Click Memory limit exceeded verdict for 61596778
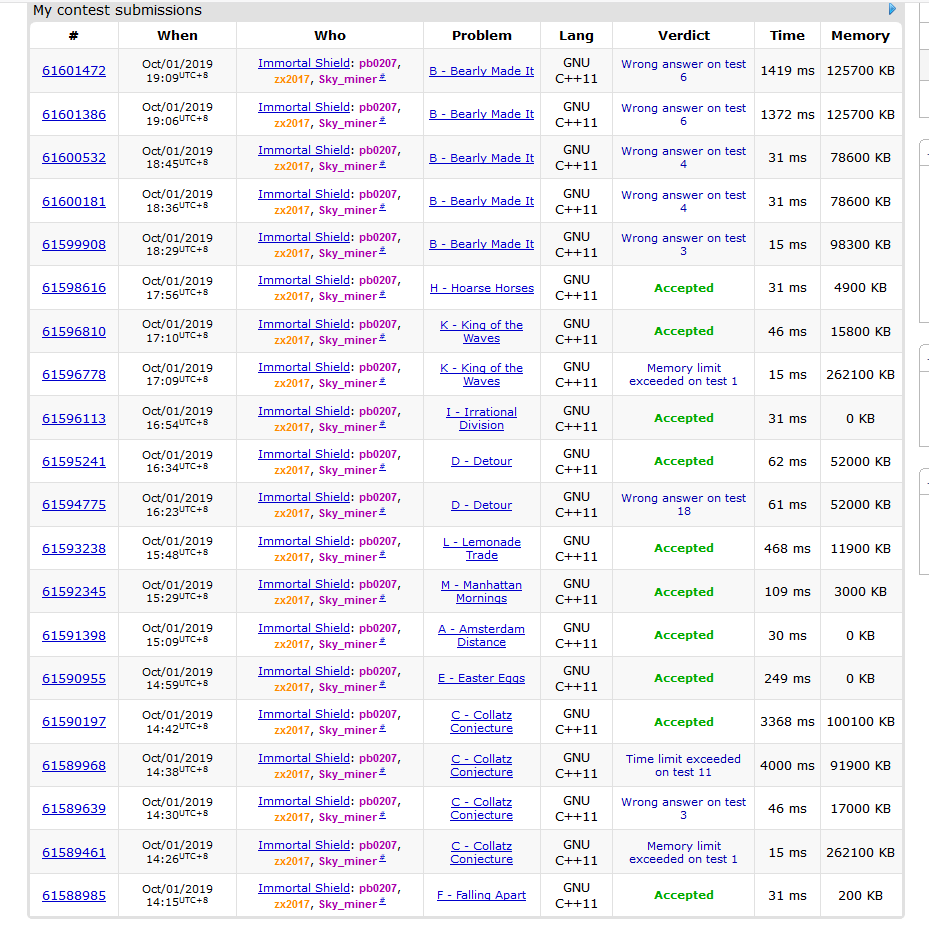 tap(683, 374)
